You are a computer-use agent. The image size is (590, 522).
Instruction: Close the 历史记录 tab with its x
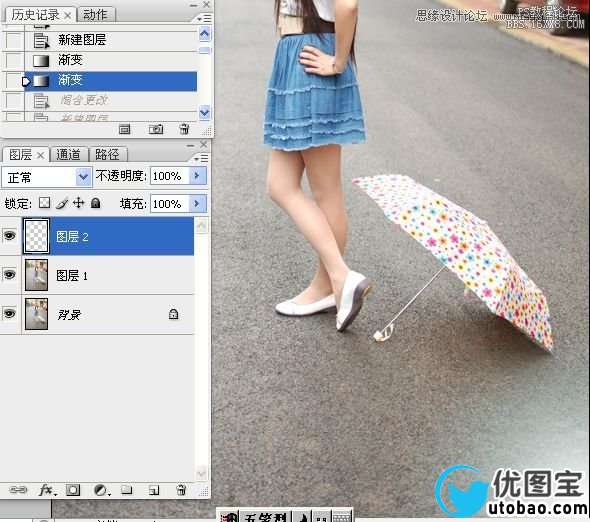pos(68,15)
